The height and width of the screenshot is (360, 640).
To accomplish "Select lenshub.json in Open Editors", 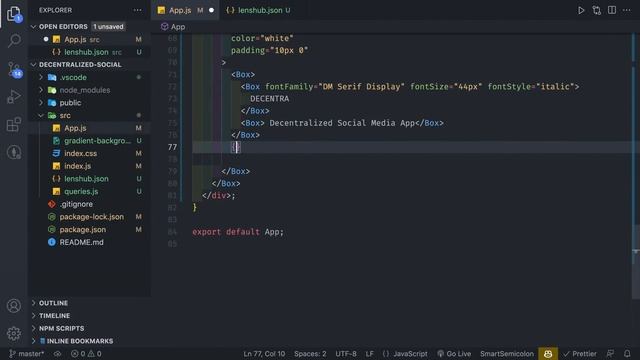I will [89, 52].
